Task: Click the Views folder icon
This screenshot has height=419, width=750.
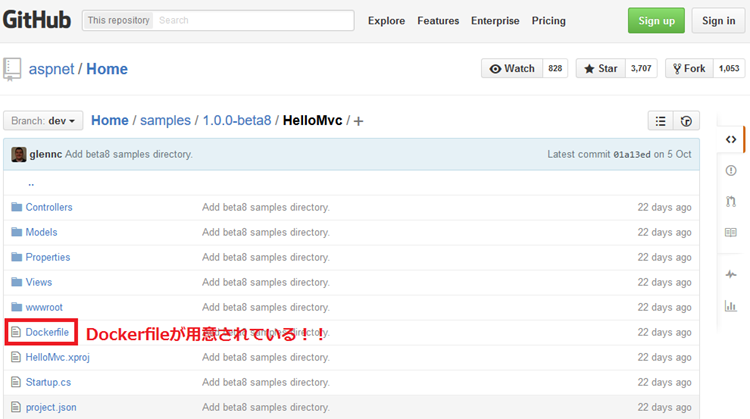Action: [17, 282]
